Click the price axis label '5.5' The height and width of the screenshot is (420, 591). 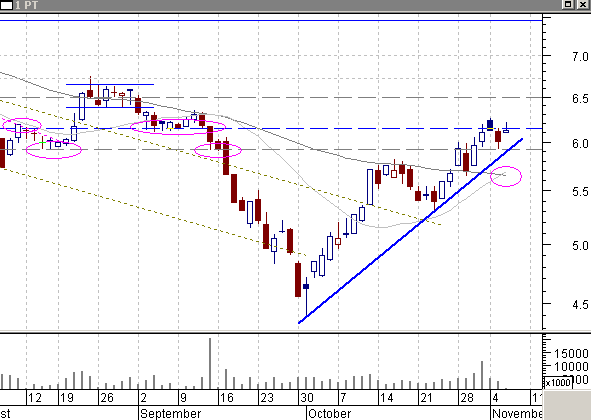point(580,192)
